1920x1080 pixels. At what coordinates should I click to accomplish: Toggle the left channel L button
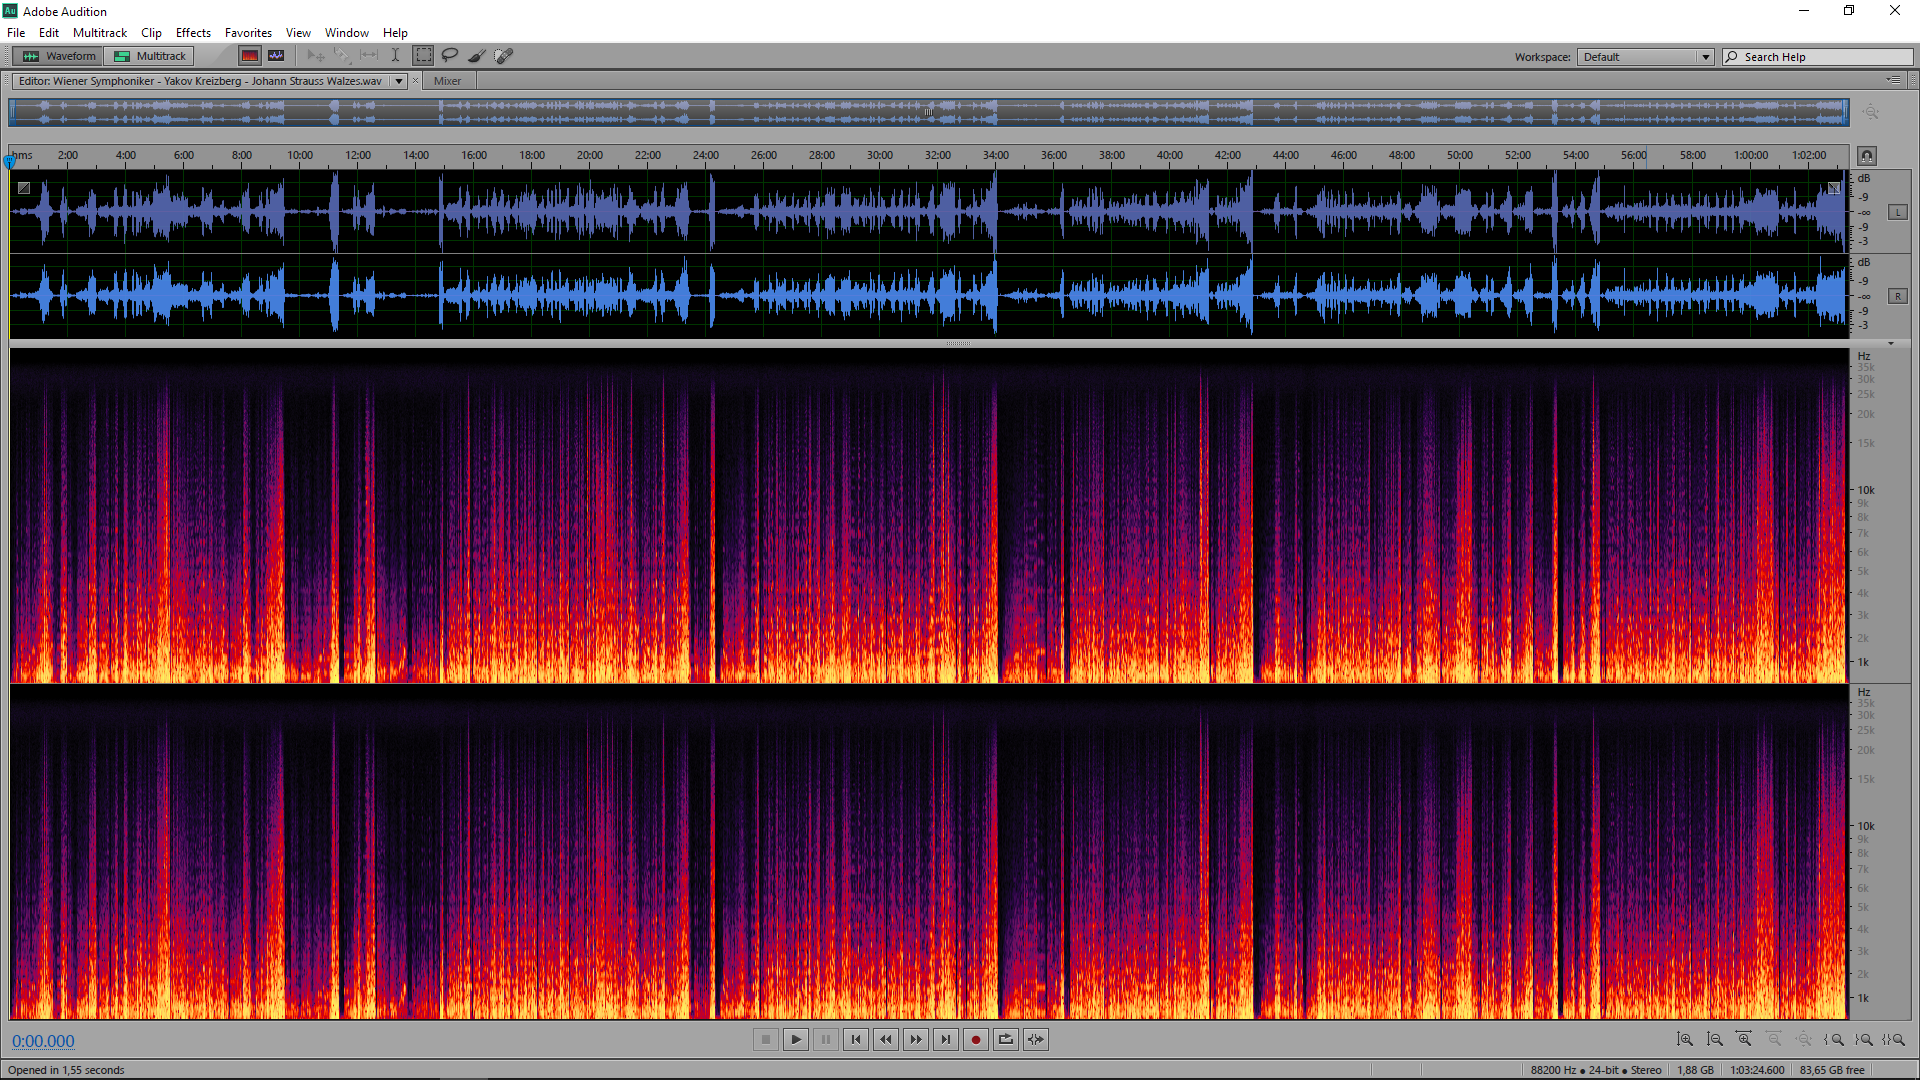pos(1897,212)
